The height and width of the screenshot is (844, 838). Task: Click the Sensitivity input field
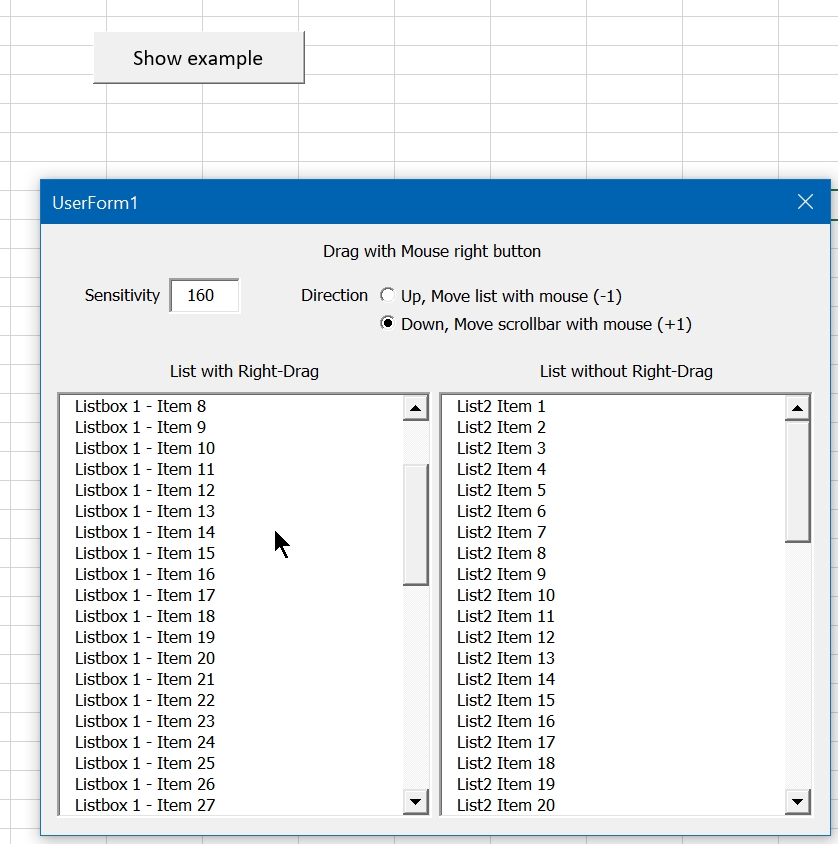pyautogui.click(x=204, y=296)
